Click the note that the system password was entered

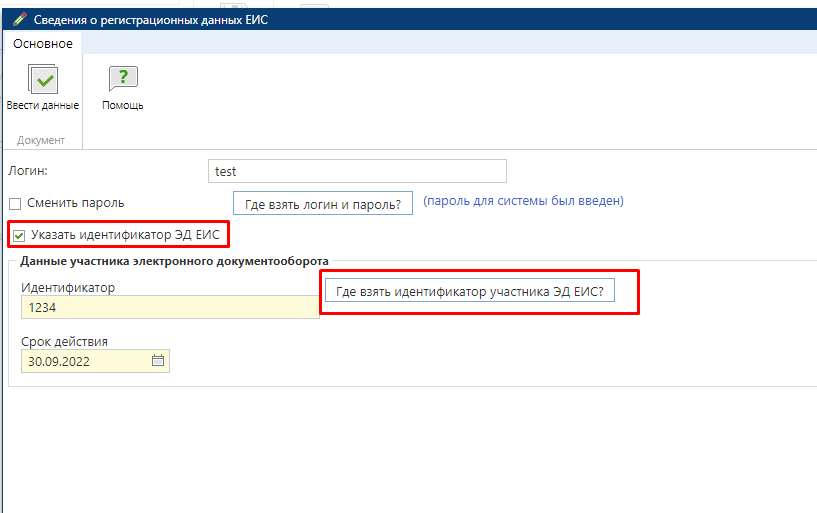point(523,201)
